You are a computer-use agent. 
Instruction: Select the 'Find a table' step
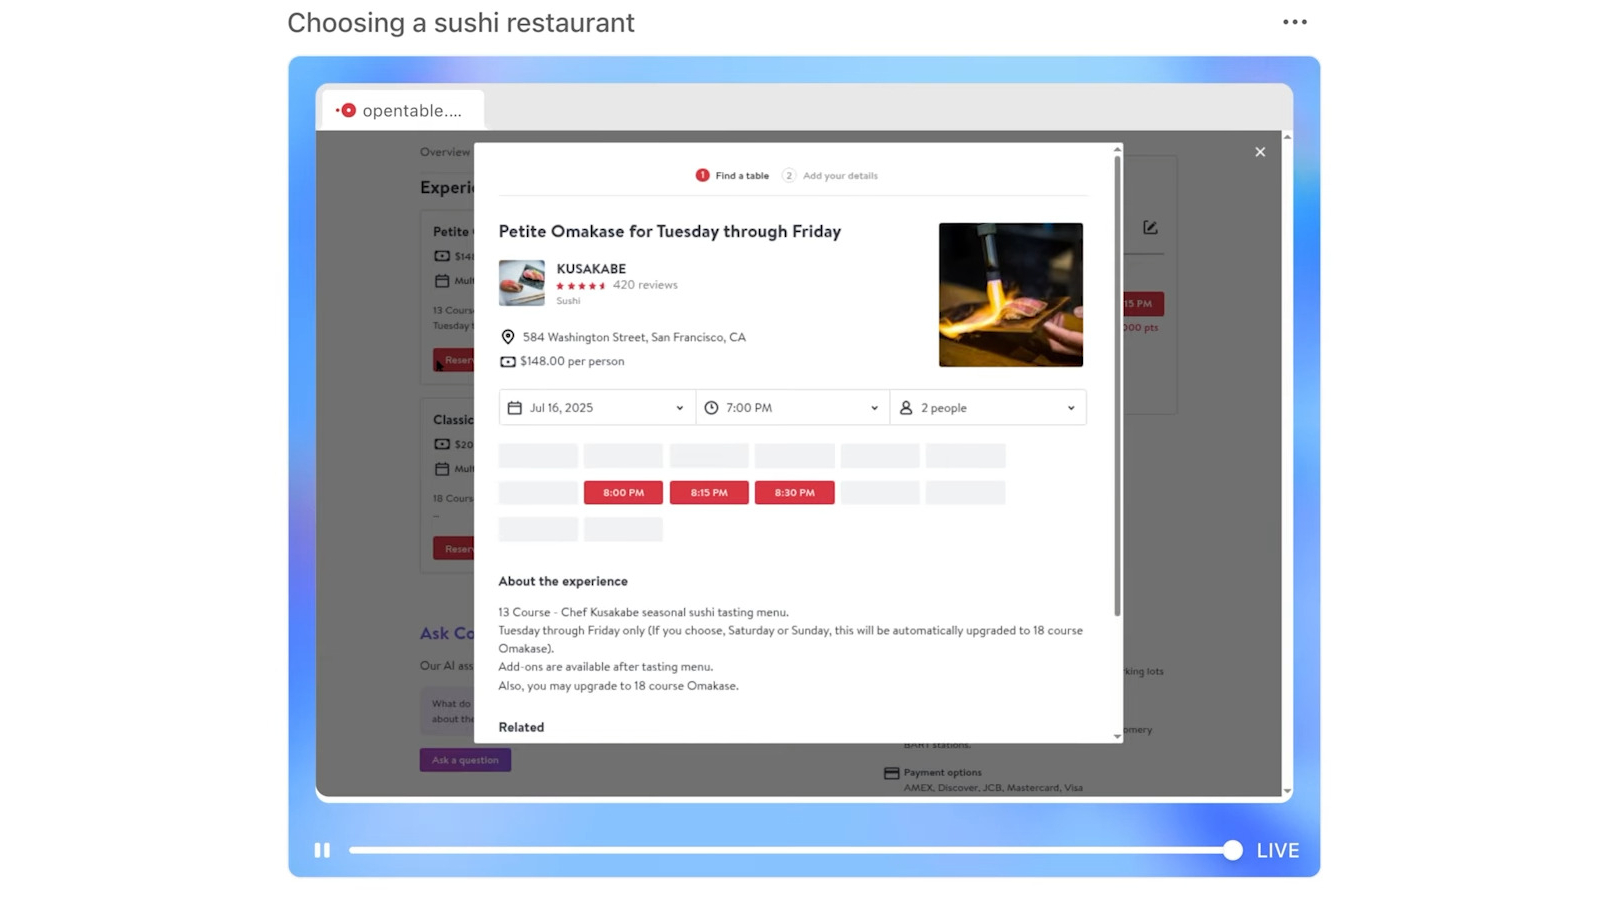coord(732,175)
